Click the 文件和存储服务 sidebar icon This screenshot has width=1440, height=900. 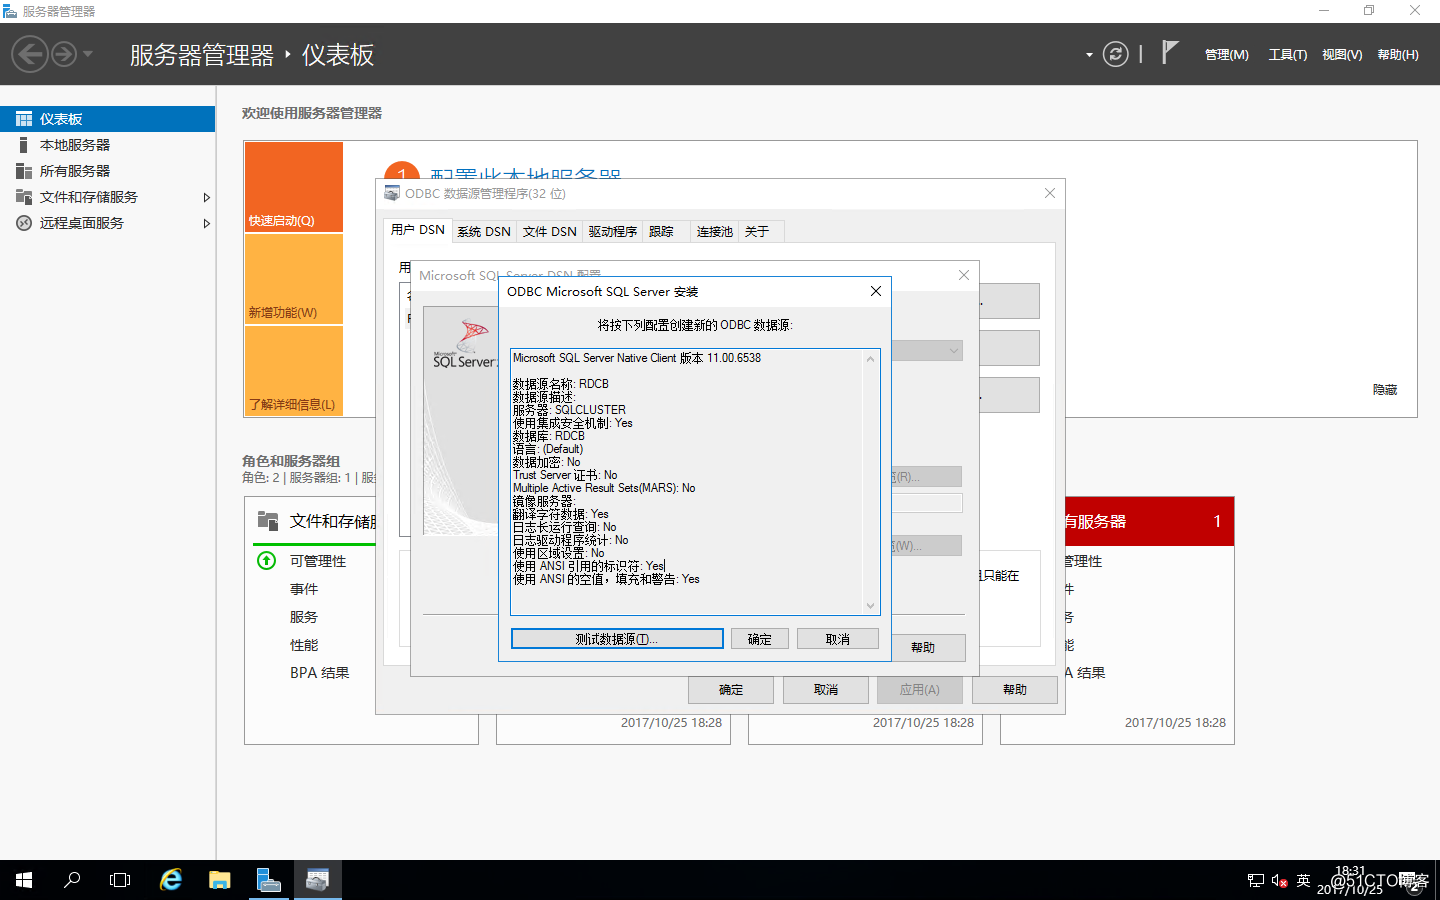click(24, 197)
